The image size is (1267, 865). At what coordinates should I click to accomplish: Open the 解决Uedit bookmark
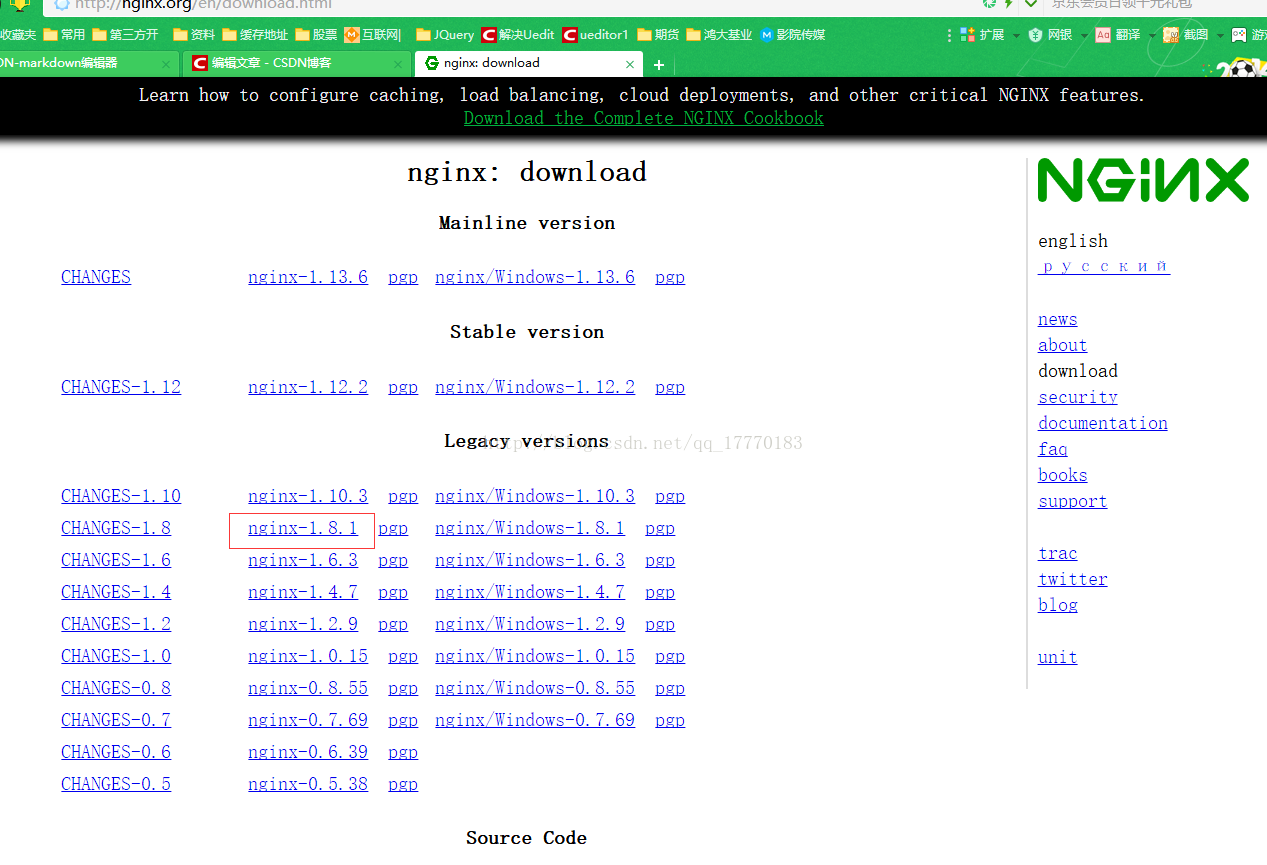tap(518, 35)
